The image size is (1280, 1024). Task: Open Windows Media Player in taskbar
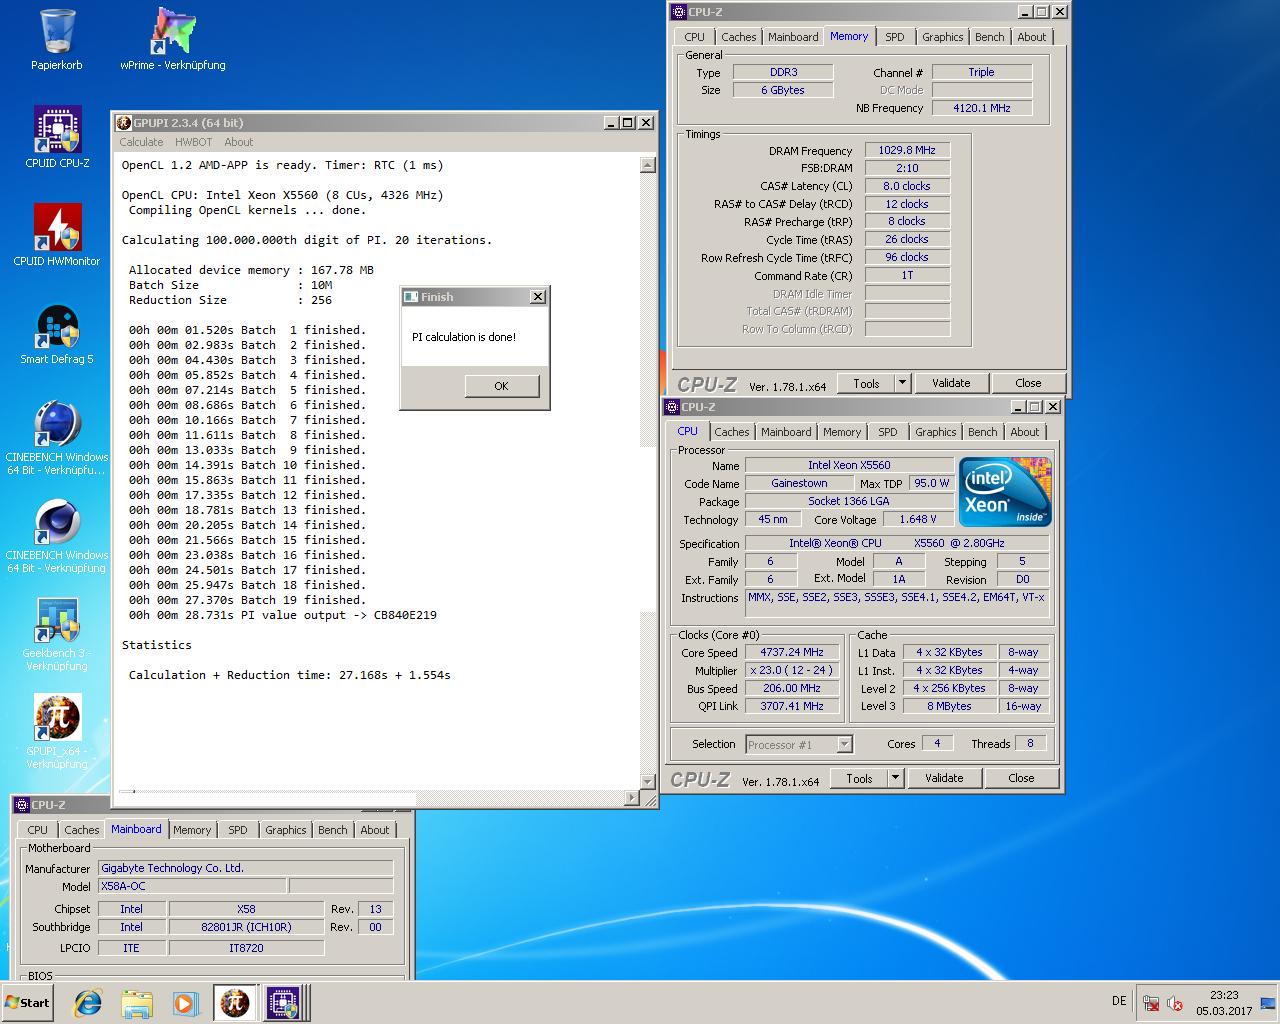[x=186, y=1003]
